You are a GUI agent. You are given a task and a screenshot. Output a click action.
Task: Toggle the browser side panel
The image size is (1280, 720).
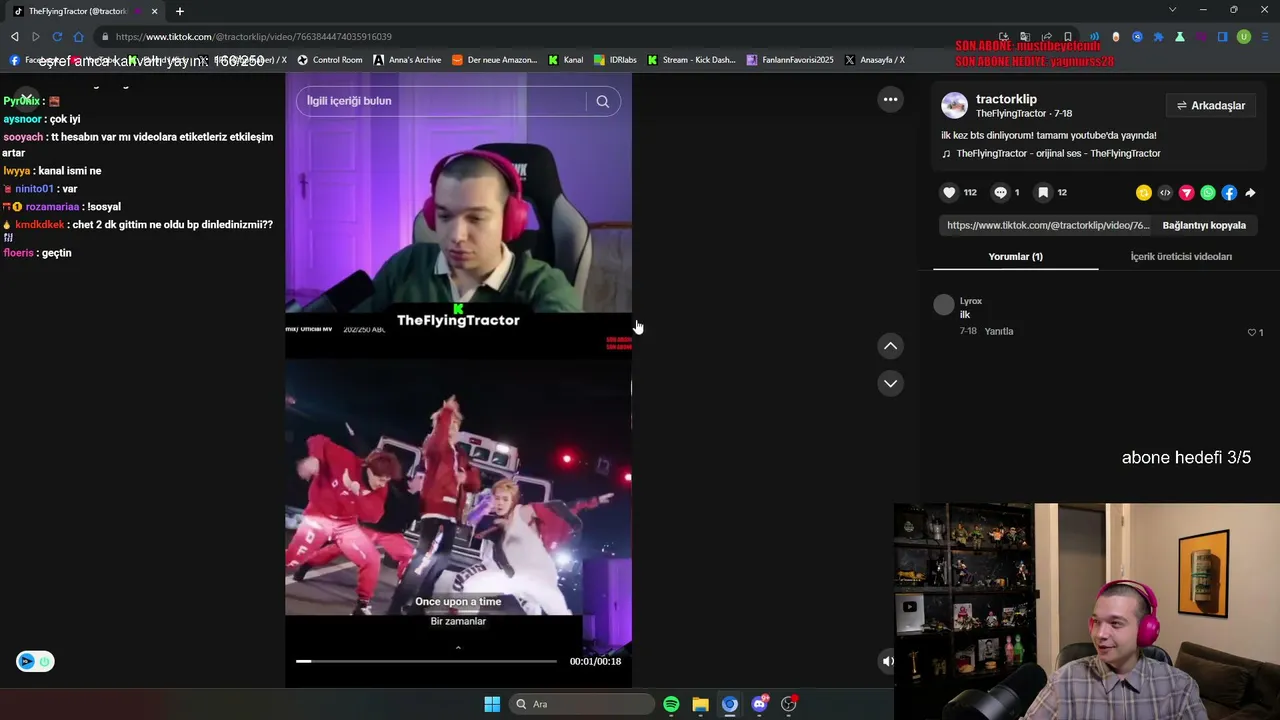(x=1222, y=37)
